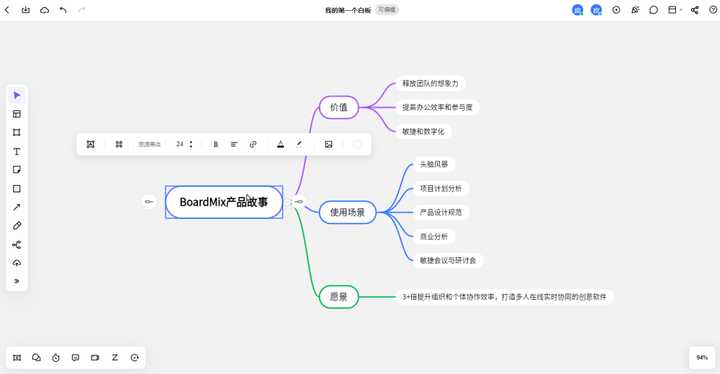Click the Z icon in bottom toolbar
Screen dimensions: 720x374
[115, 357]
